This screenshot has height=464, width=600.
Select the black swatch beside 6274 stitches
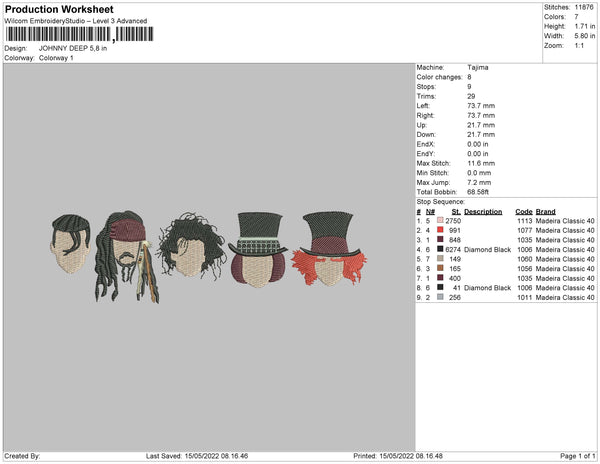click(x=440, y=249)
